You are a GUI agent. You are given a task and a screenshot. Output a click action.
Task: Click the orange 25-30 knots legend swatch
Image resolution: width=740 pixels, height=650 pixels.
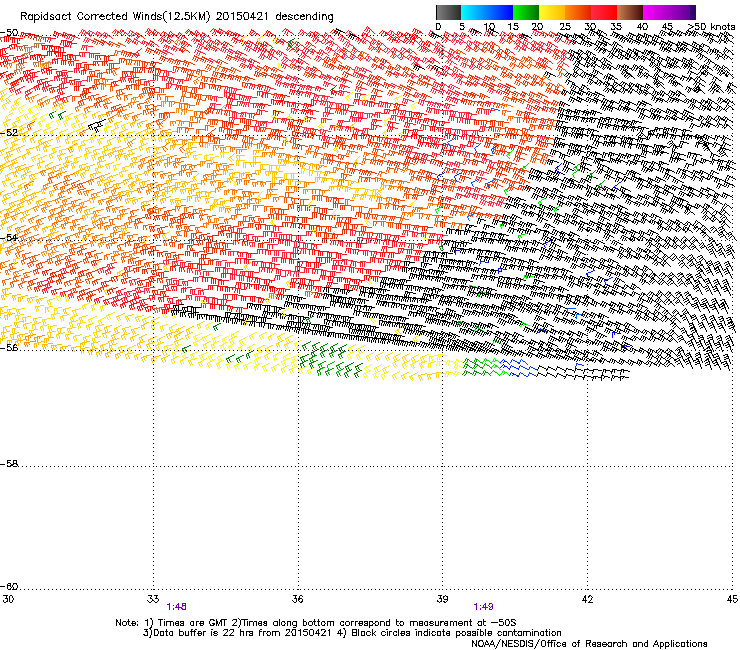pos(578,12)
